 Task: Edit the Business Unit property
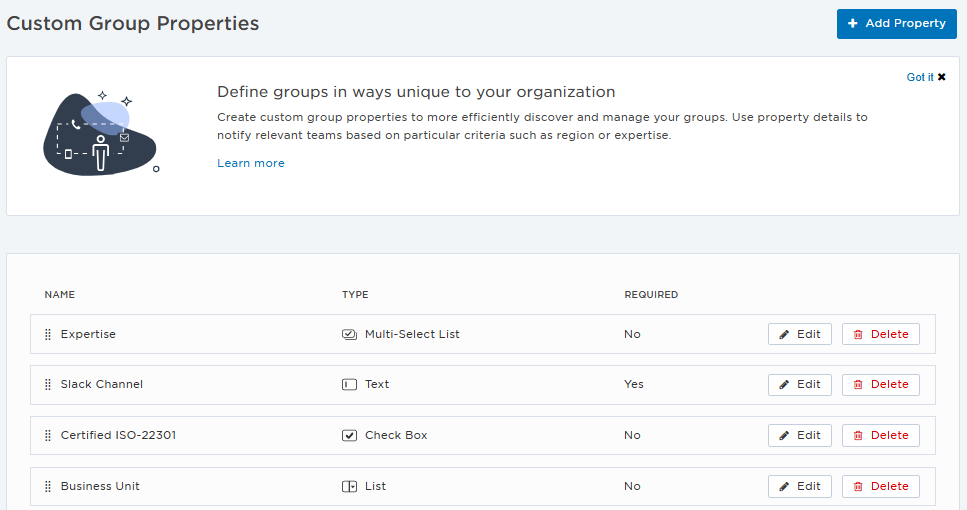799,487
